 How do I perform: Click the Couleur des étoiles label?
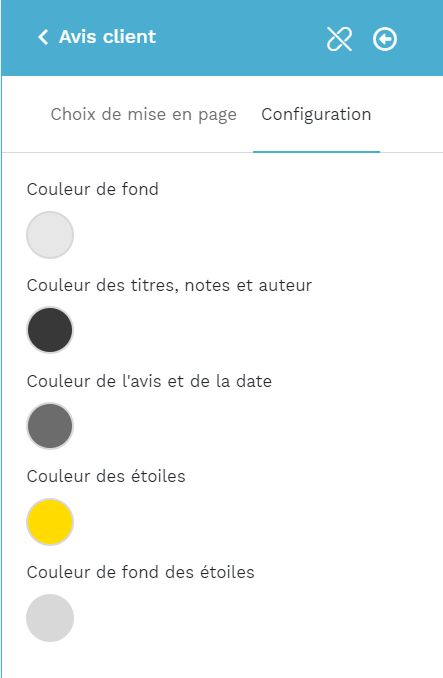[106, 477]
